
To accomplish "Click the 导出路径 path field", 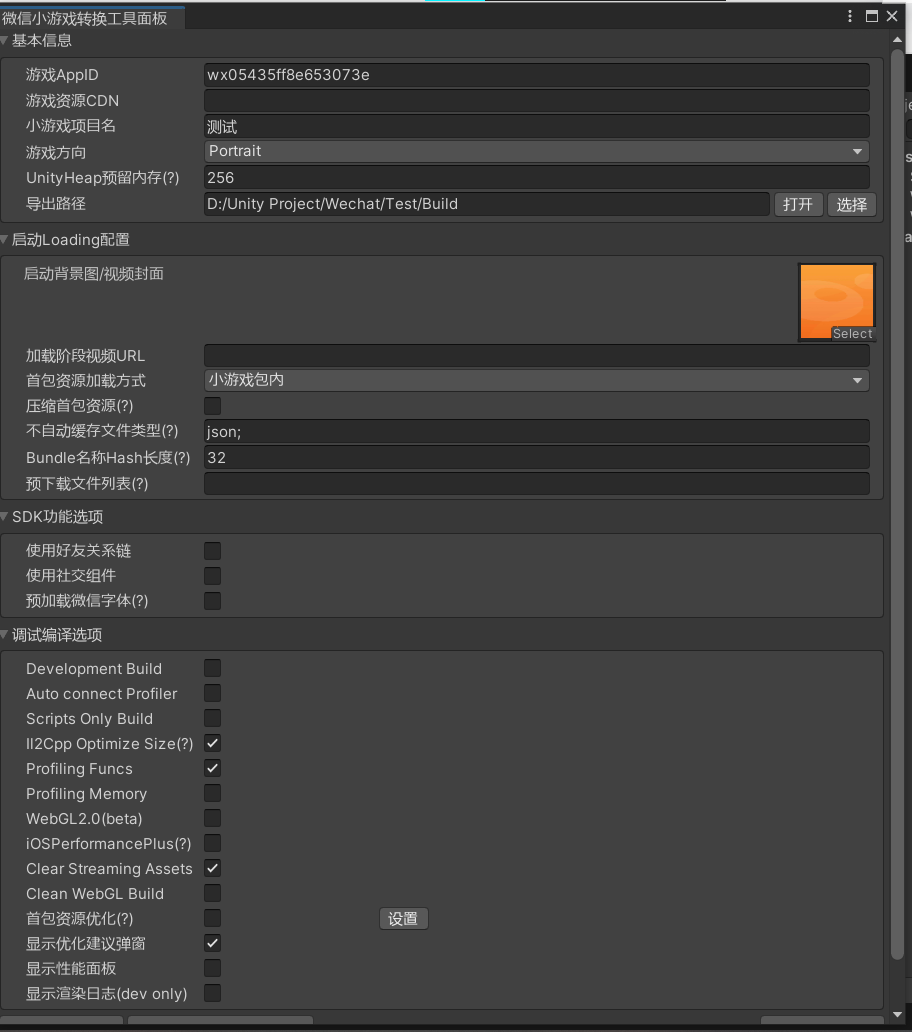I will (x=486, y=204).
